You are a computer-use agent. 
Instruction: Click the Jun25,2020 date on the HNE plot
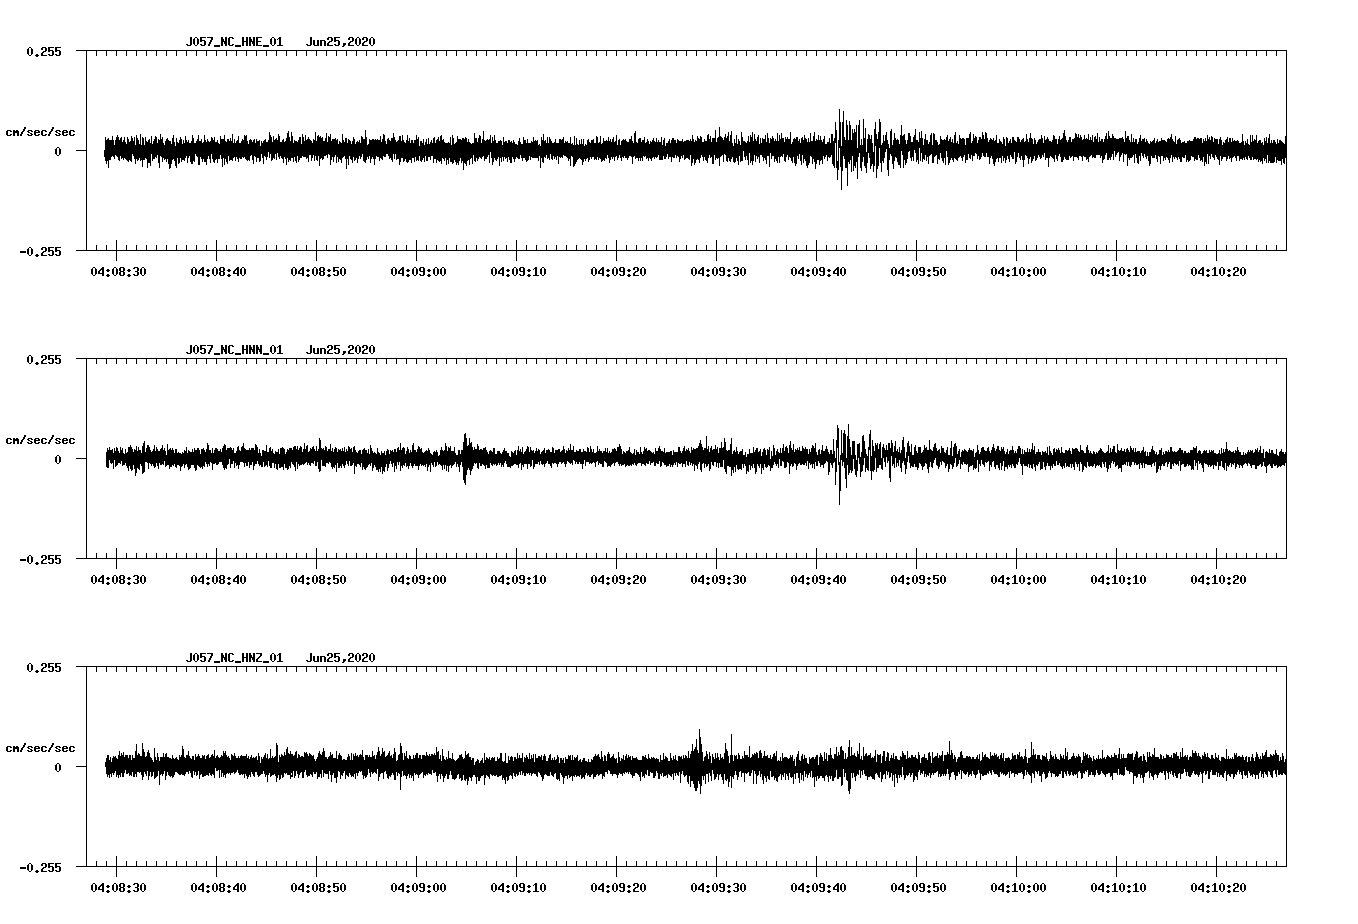(340, 42)
